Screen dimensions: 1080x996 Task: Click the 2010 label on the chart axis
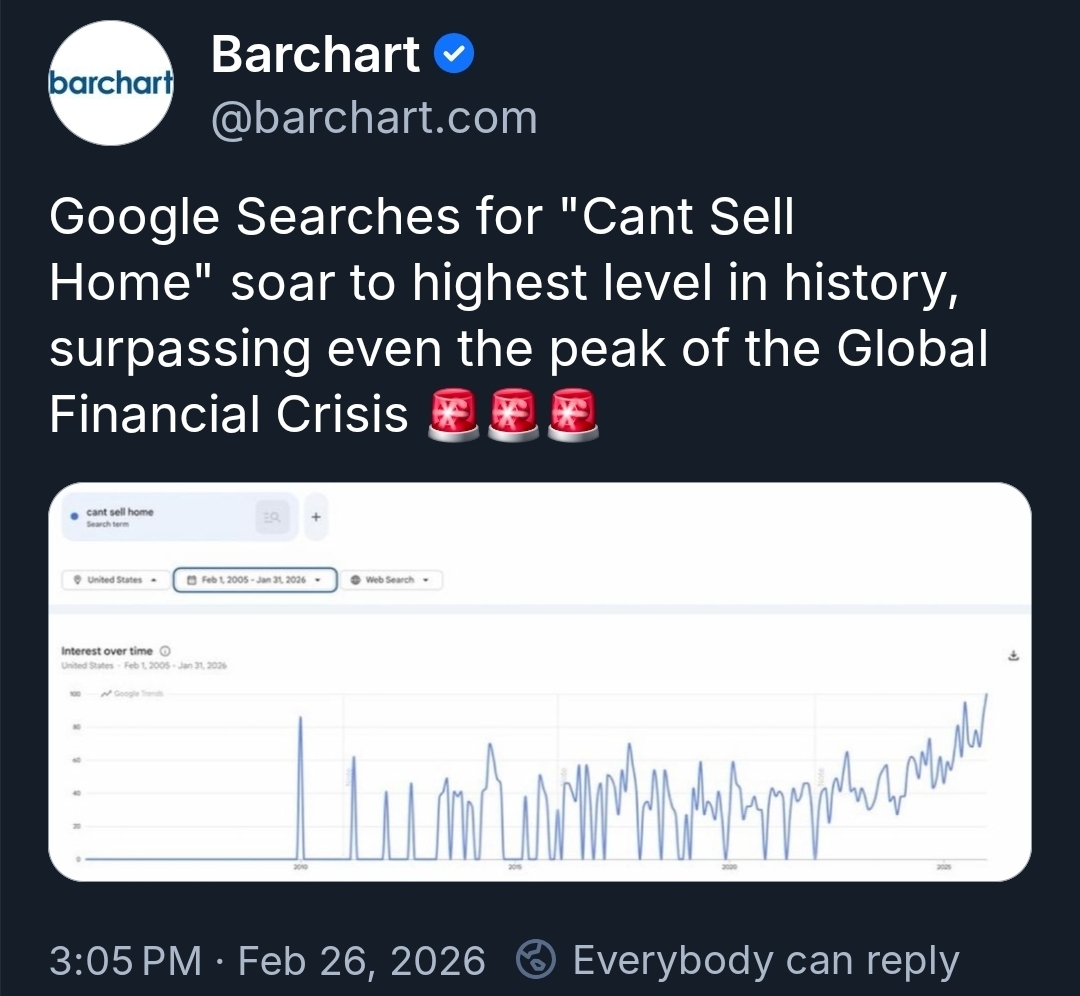pyautogui.click(x=301, y=869)
